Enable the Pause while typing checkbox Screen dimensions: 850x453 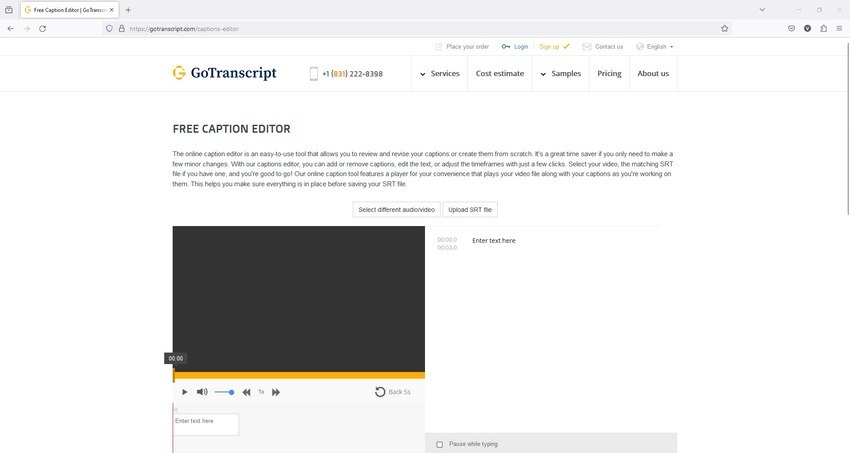tap(440, 444)
